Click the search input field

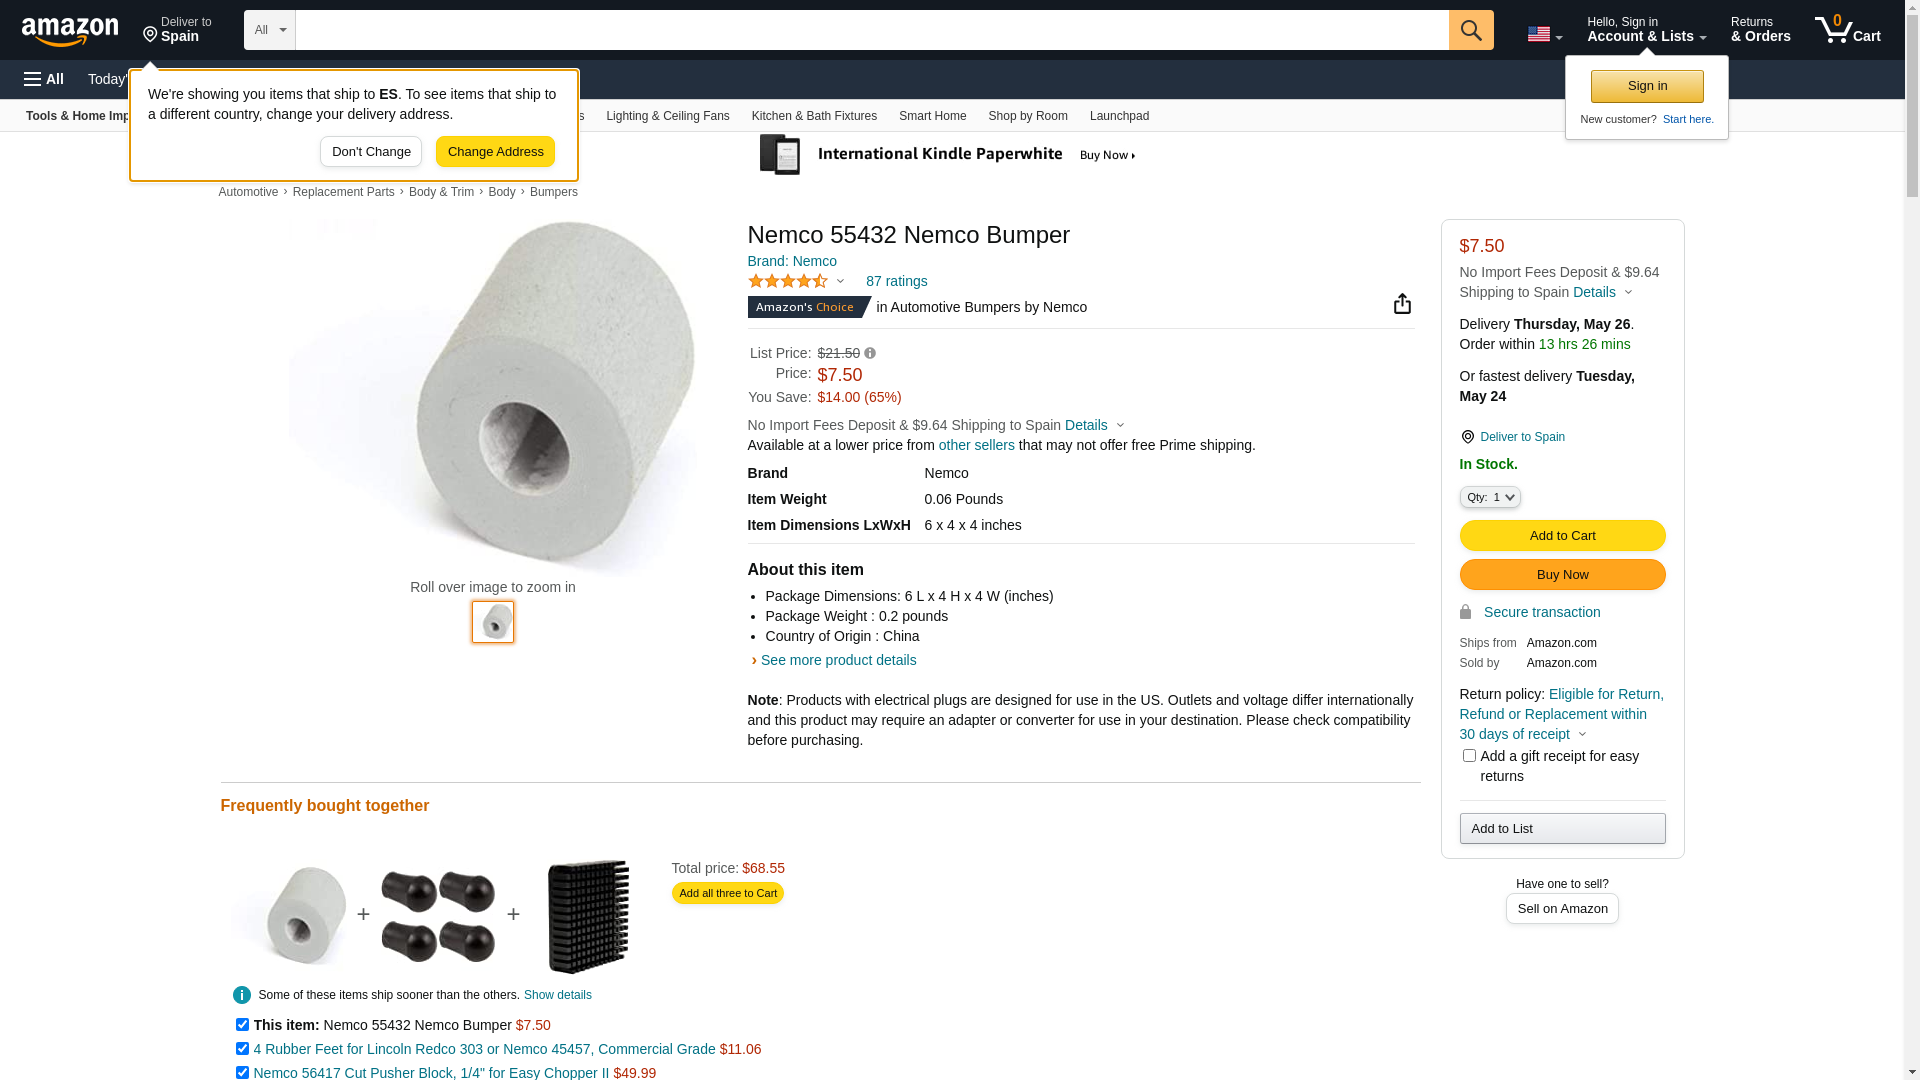click(871, 30)
